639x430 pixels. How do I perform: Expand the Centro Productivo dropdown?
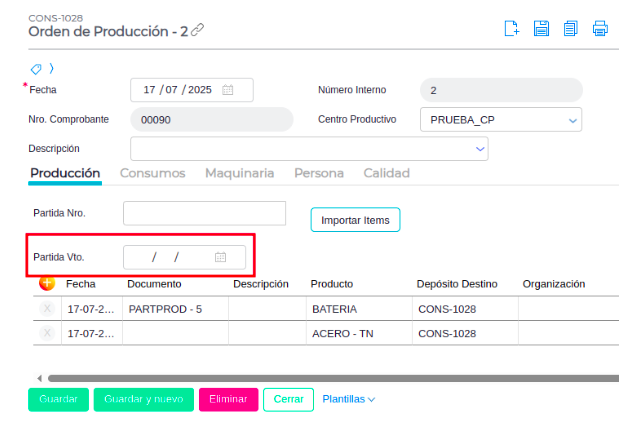coord(573,120)
